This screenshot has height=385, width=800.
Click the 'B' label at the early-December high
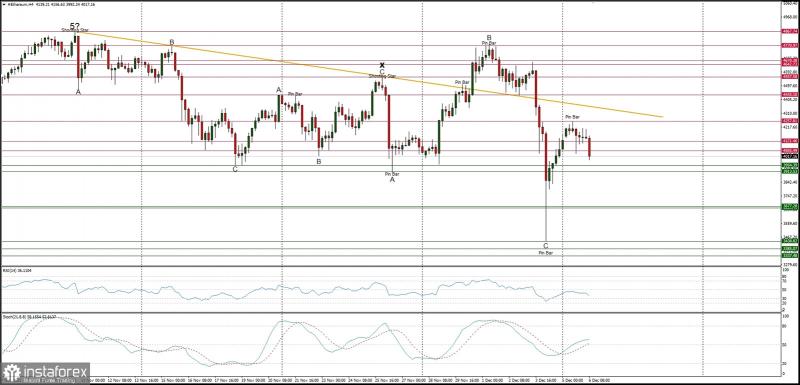(489, 37)
